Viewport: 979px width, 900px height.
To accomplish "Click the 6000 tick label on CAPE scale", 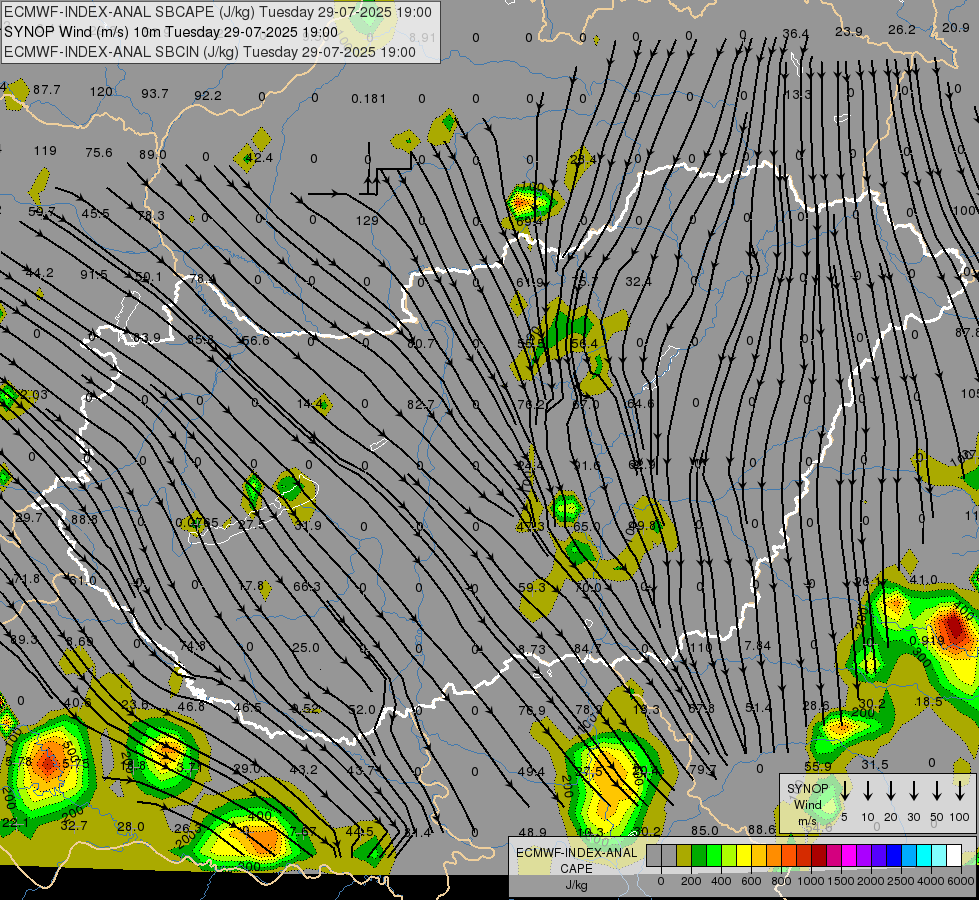I will click(x=961, y=881).
